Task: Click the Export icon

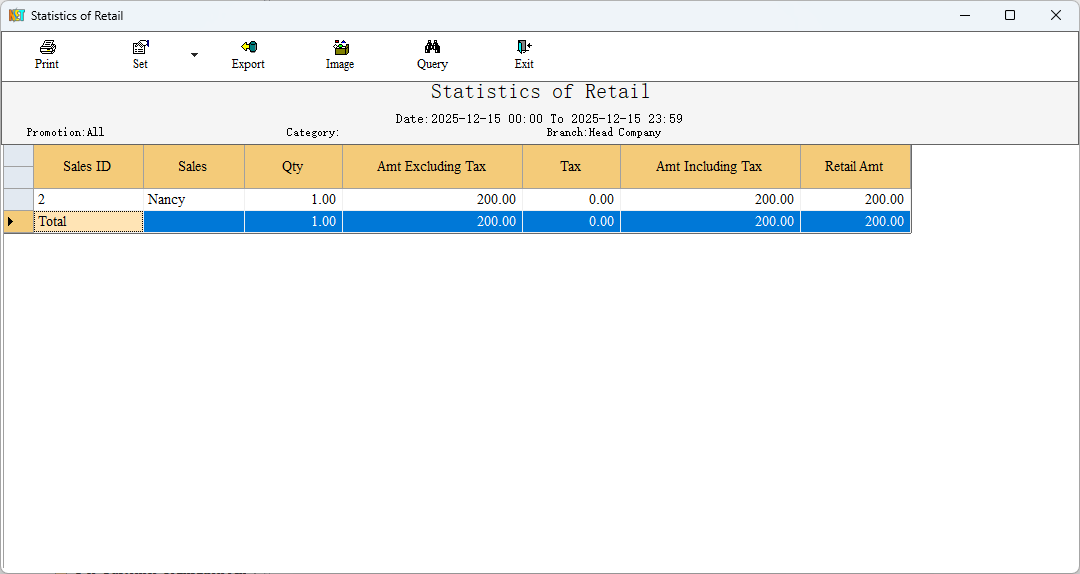Action: tap(248, 47)
